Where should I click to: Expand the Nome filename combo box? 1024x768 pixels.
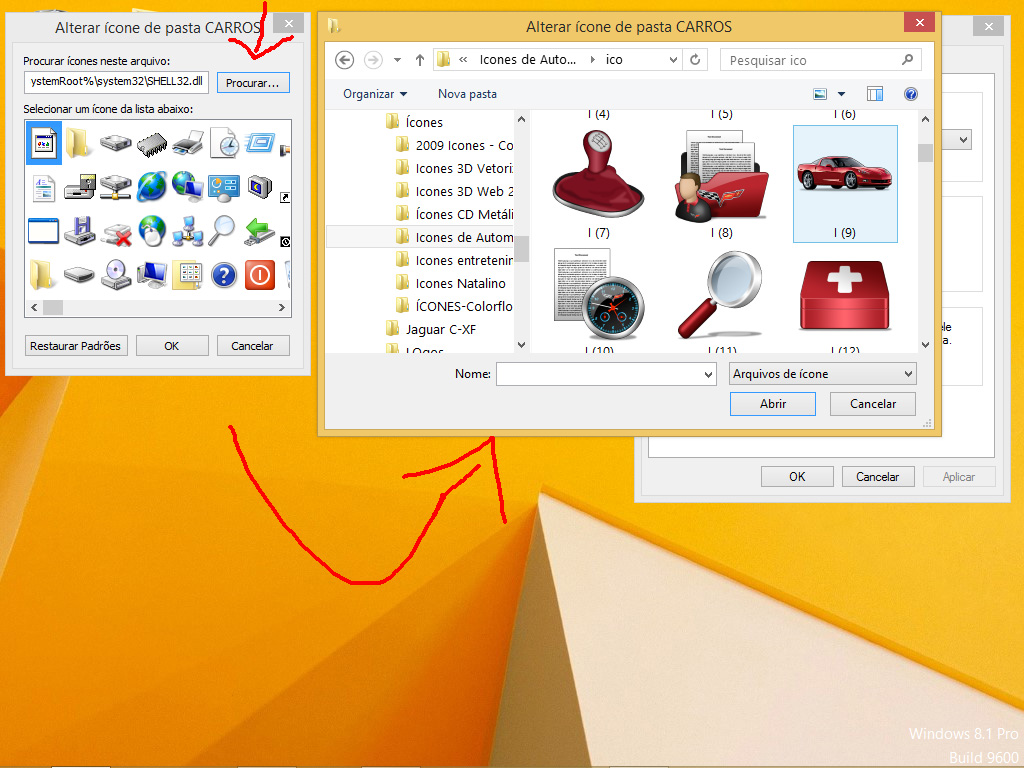709,374
